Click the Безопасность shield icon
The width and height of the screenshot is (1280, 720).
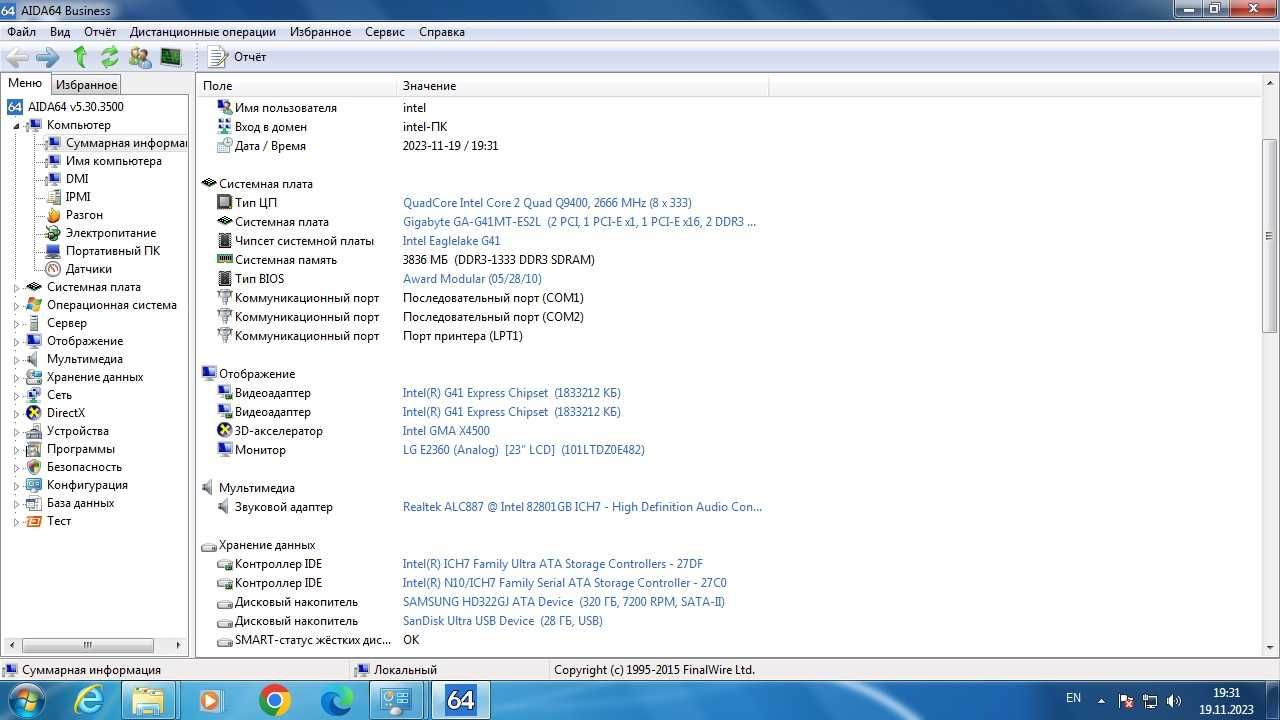point(34,467)
